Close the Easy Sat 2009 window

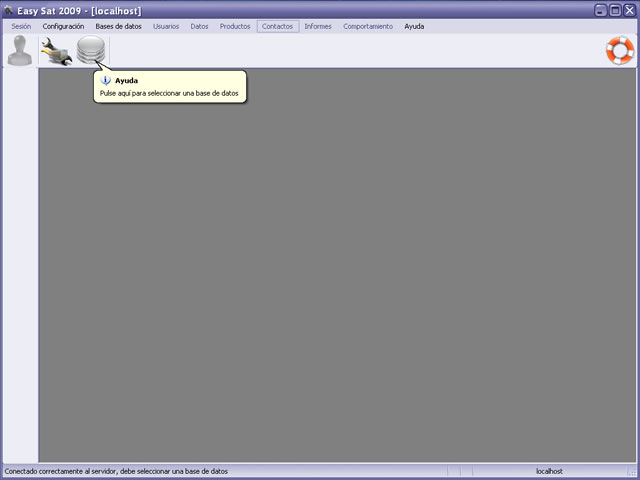click(630, 10)
